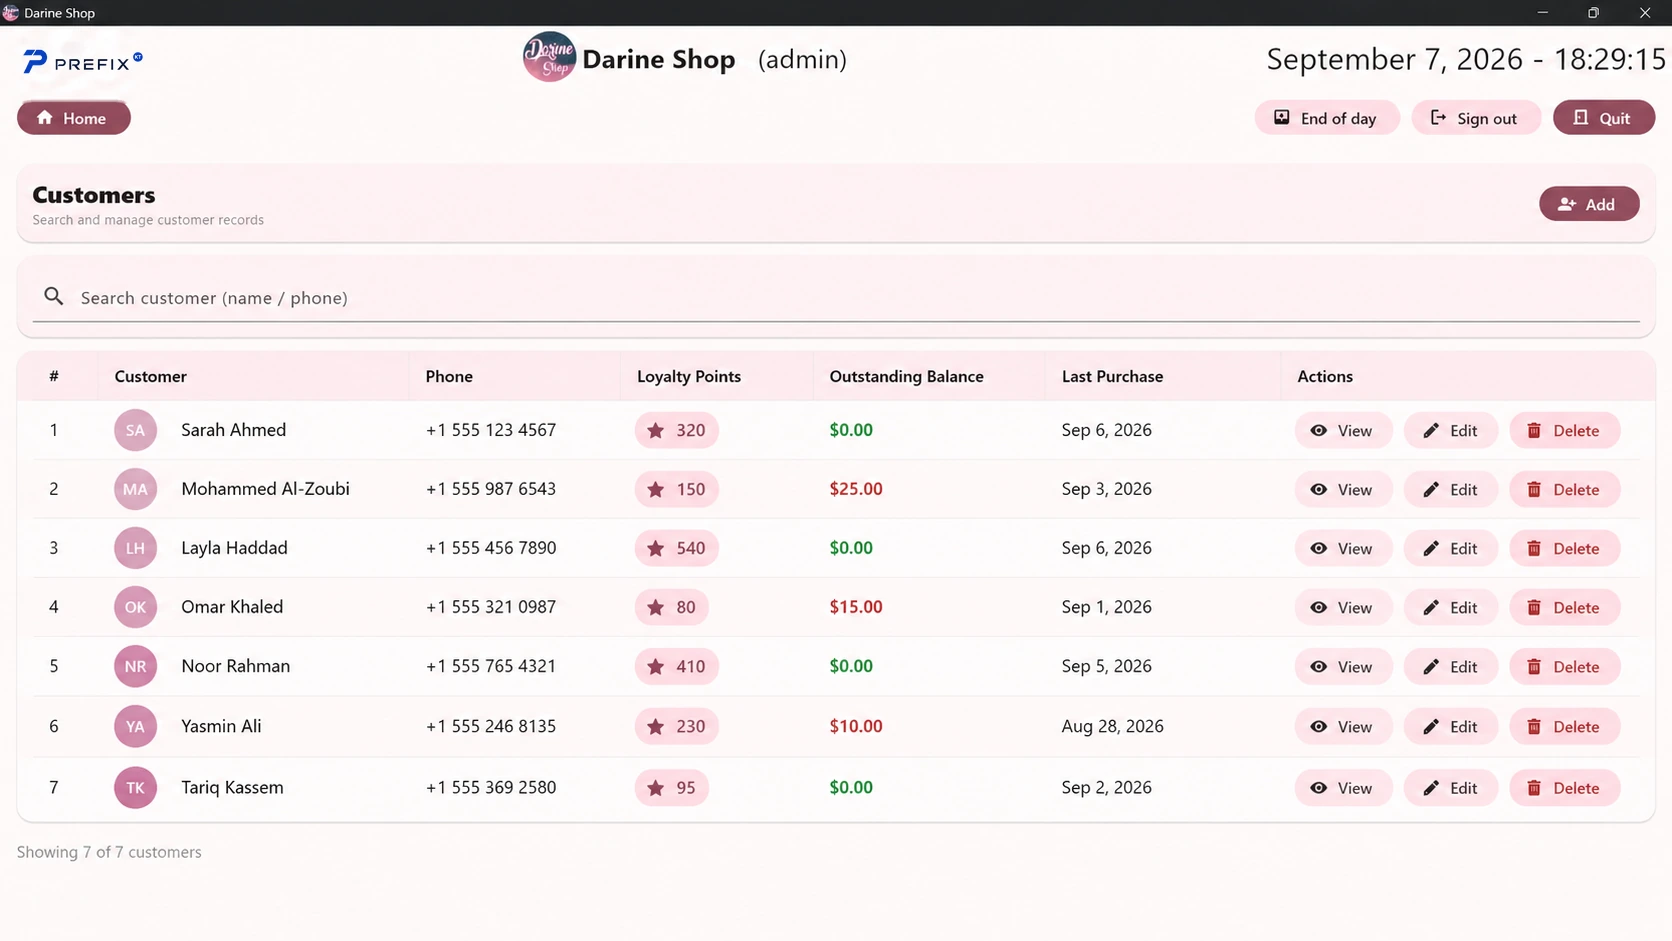
Task: Delete Noor Rahman's record
Action: (x=1564, y=667)
